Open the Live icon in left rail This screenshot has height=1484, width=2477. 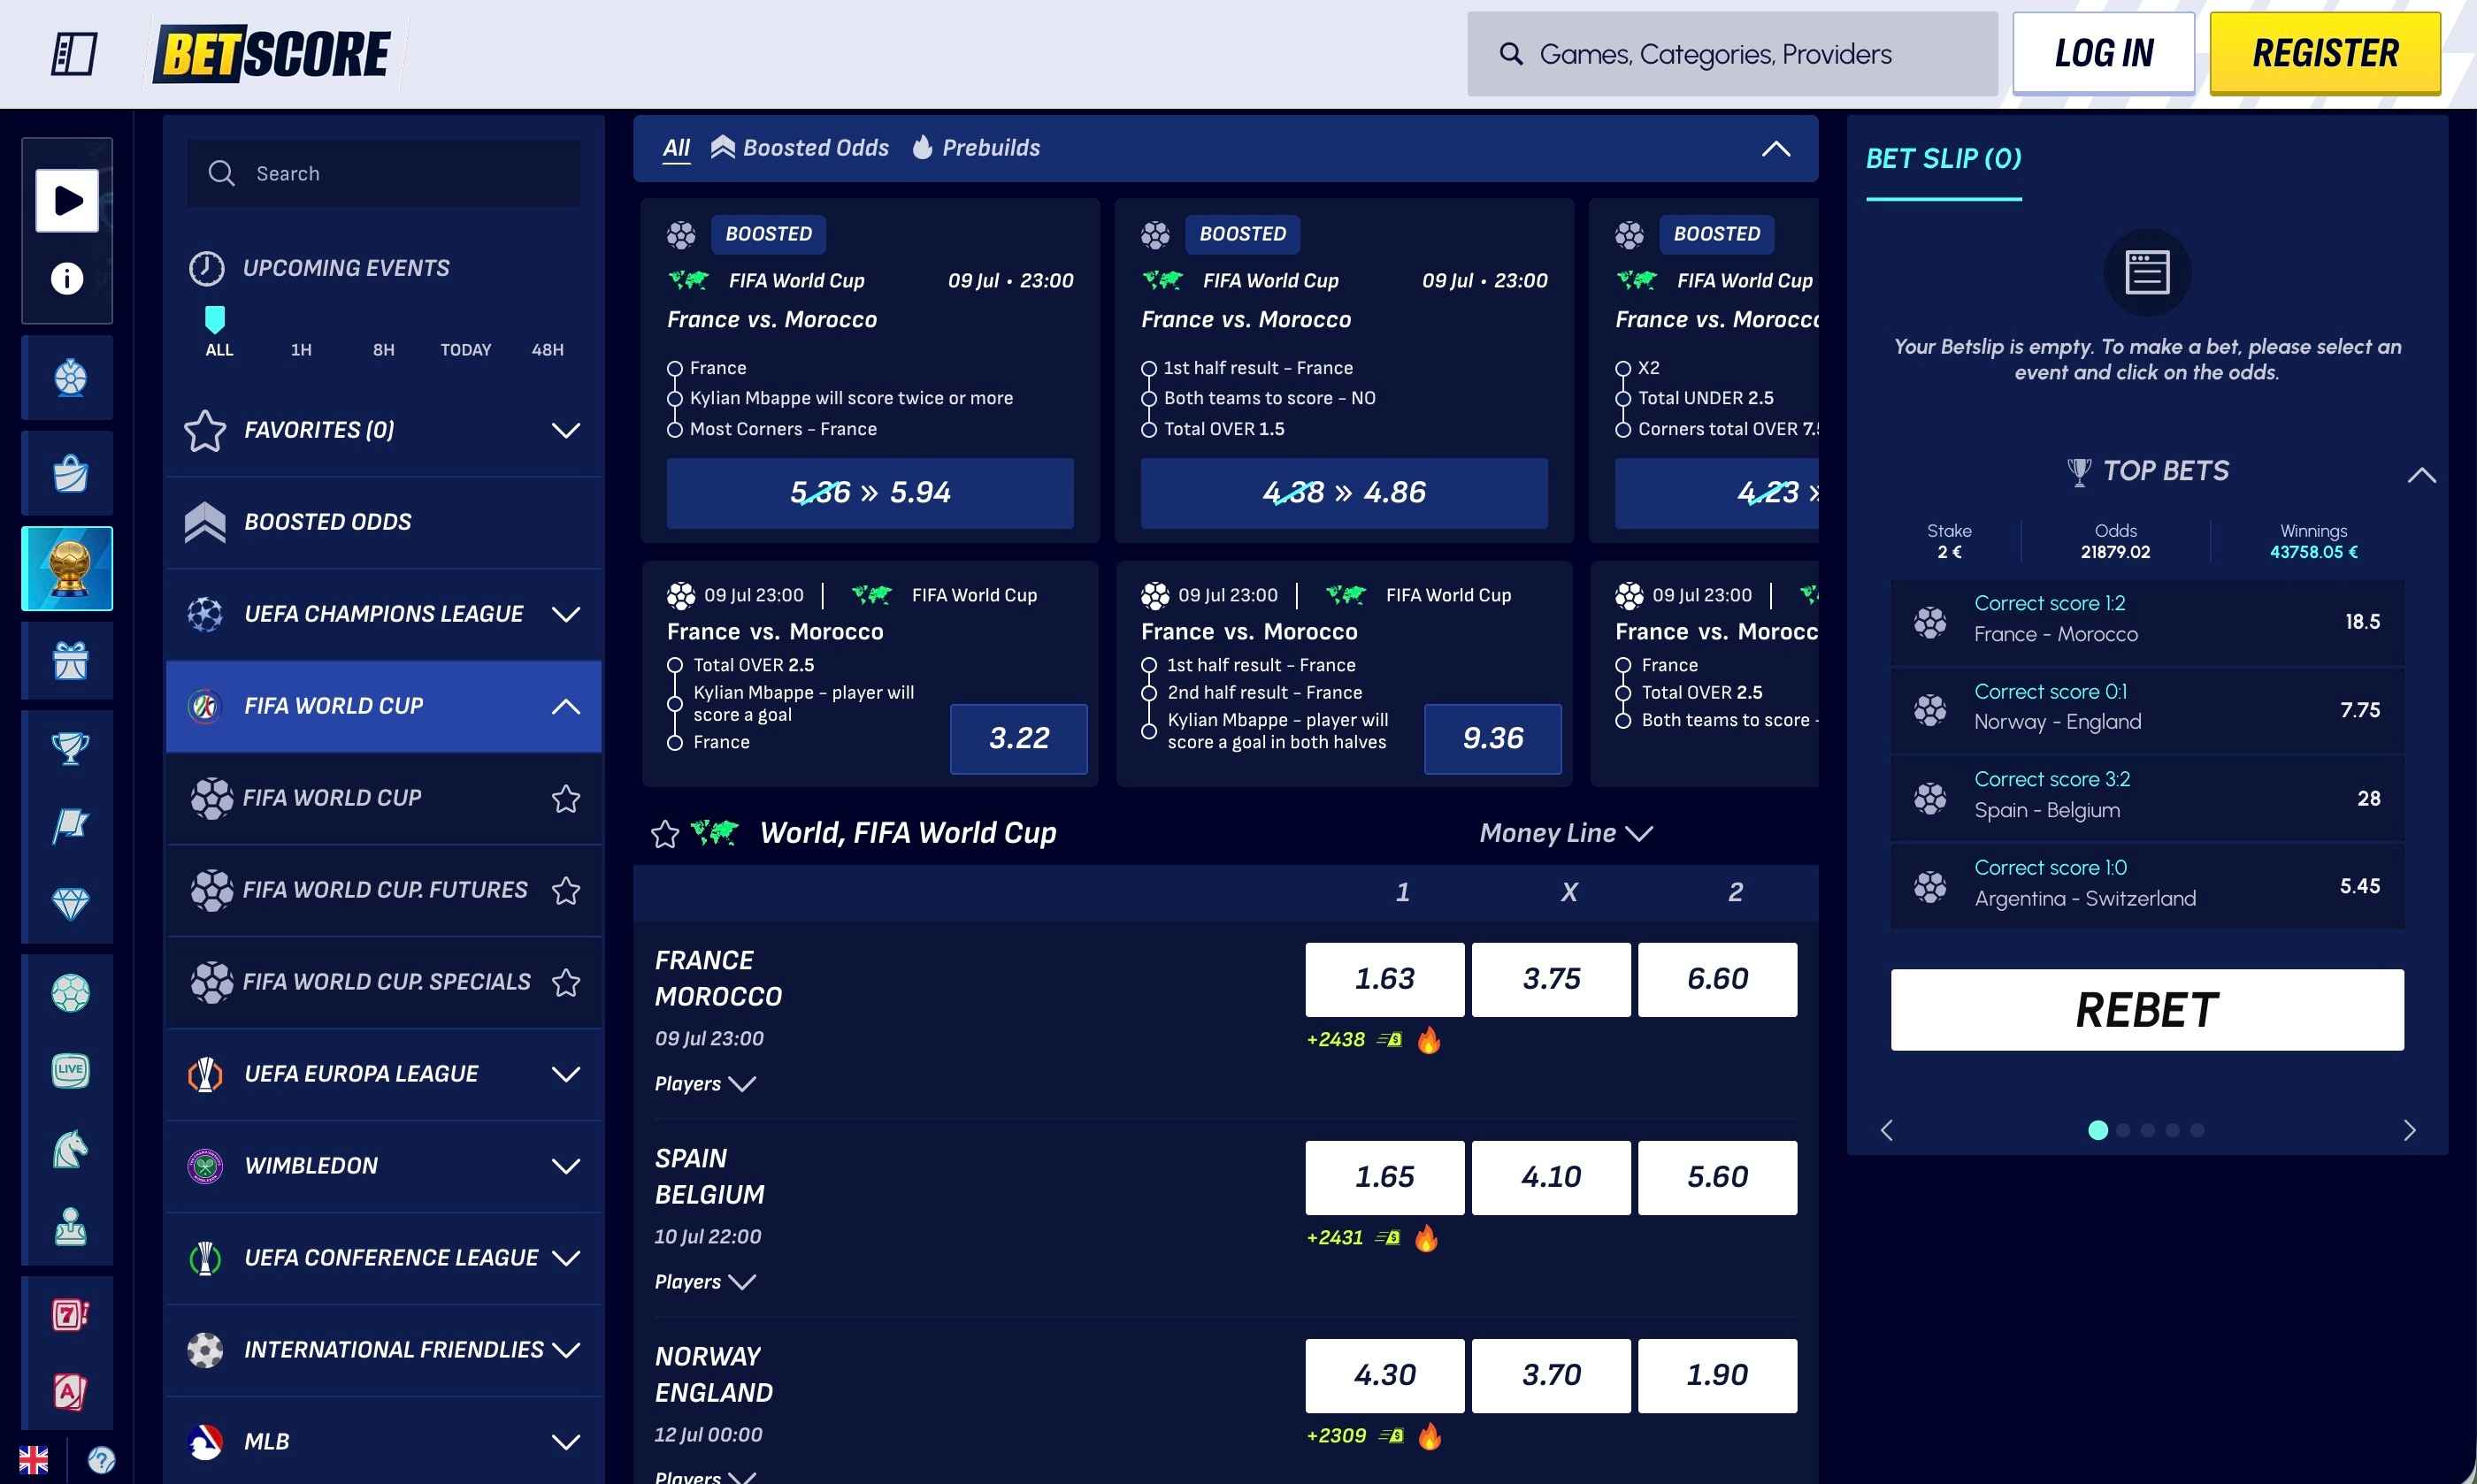70,1070
